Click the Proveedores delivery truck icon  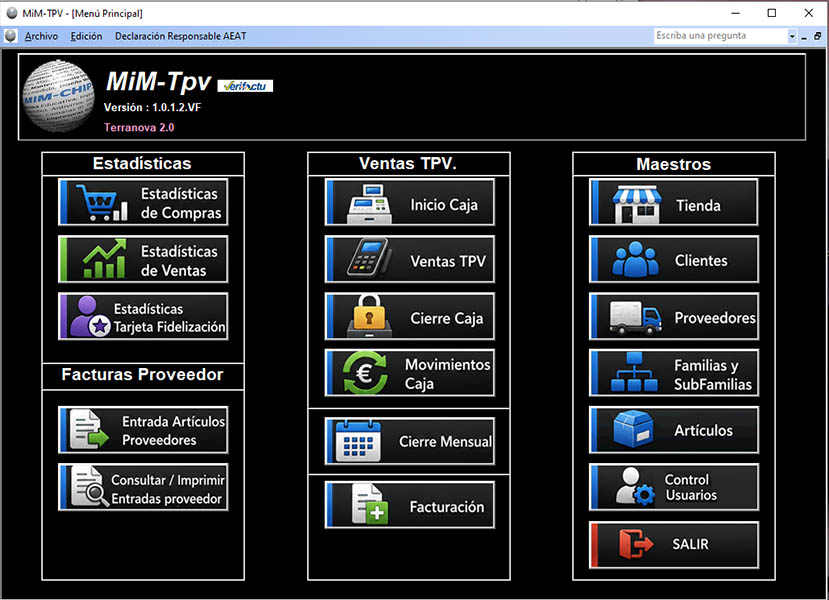click(635, 317)
